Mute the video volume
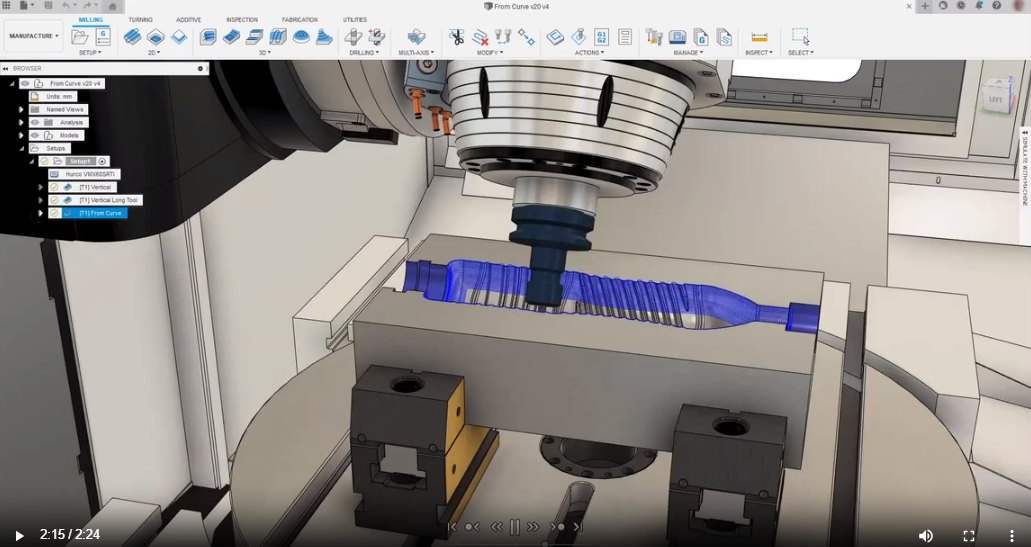 tap(926, 536)
